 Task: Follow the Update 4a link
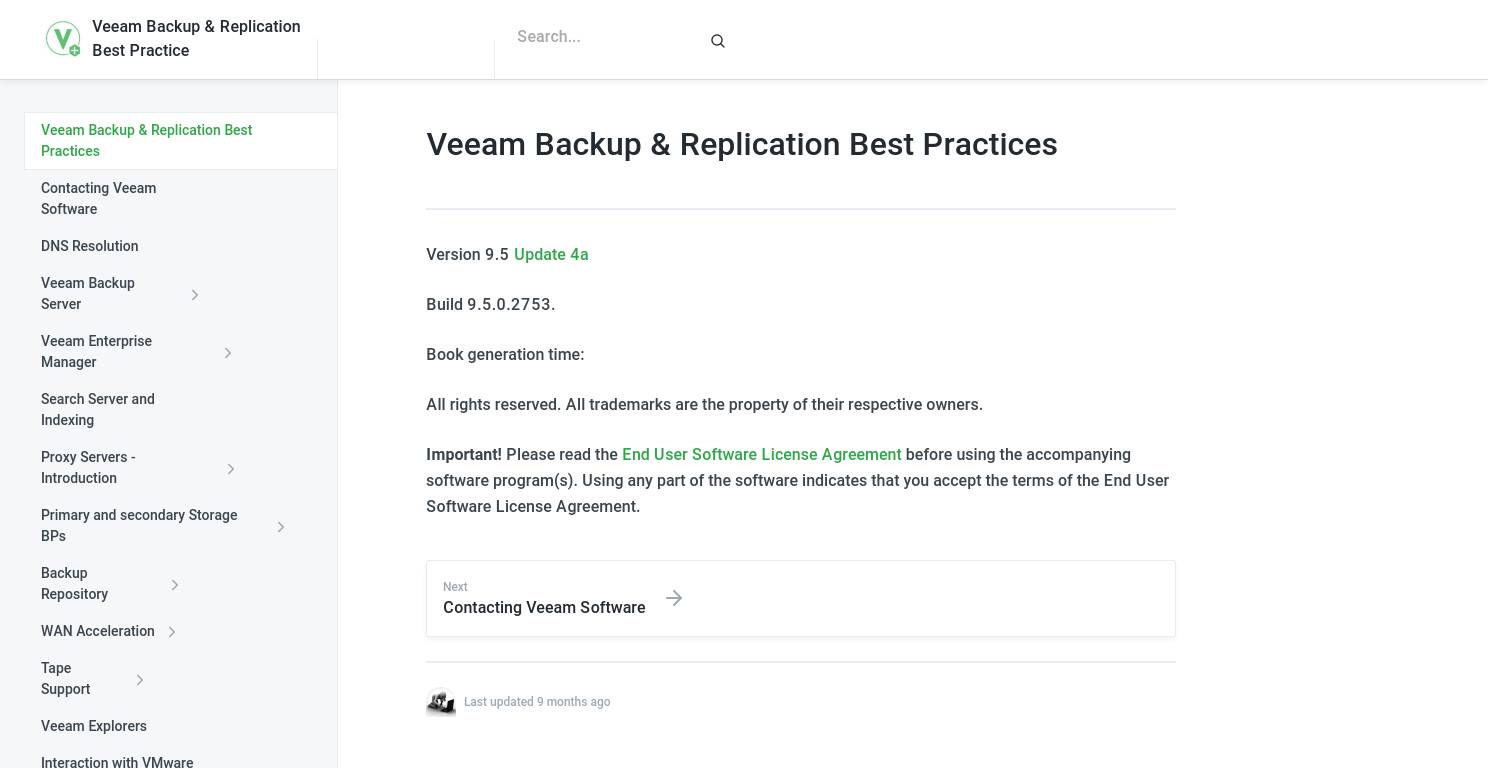click(x=551, y=254)
